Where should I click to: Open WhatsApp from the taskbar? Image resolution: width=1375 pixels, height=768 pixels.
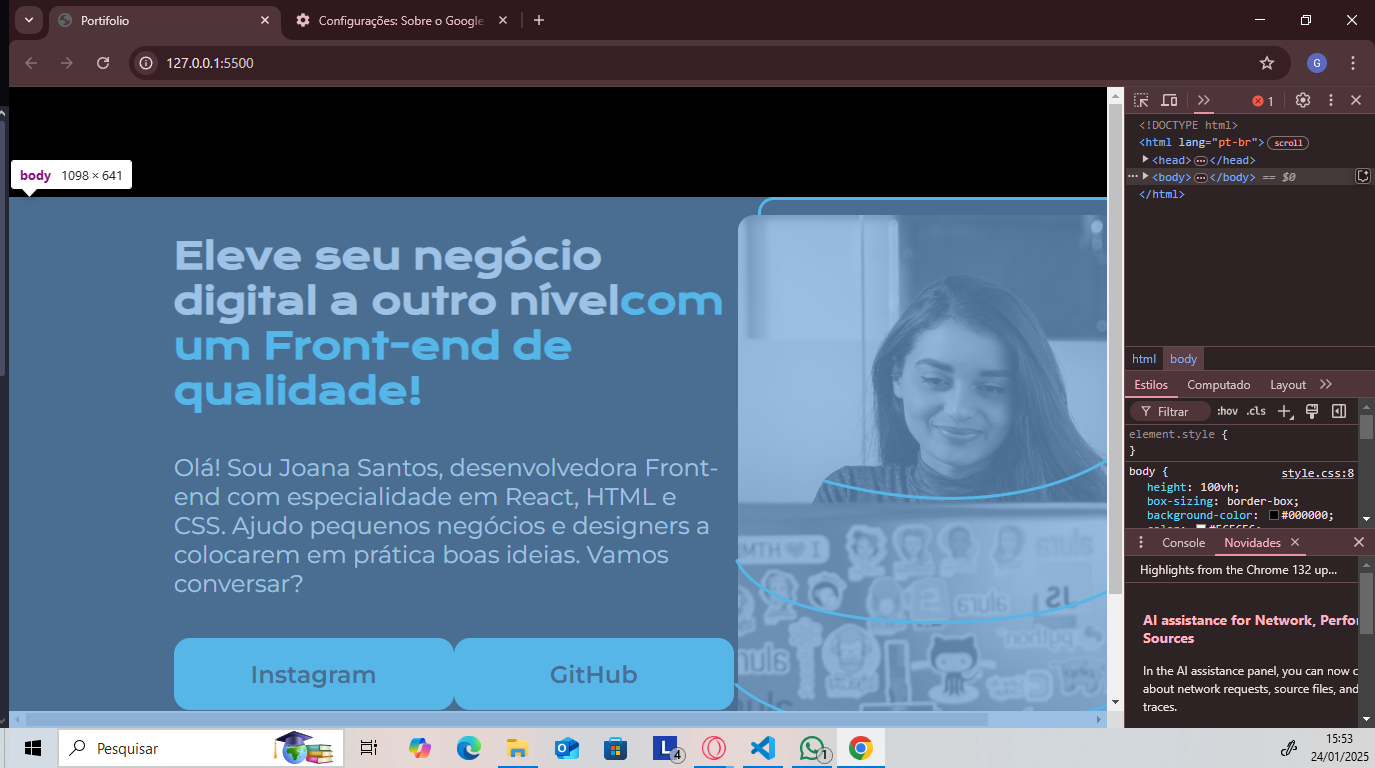tap(813, 748)
